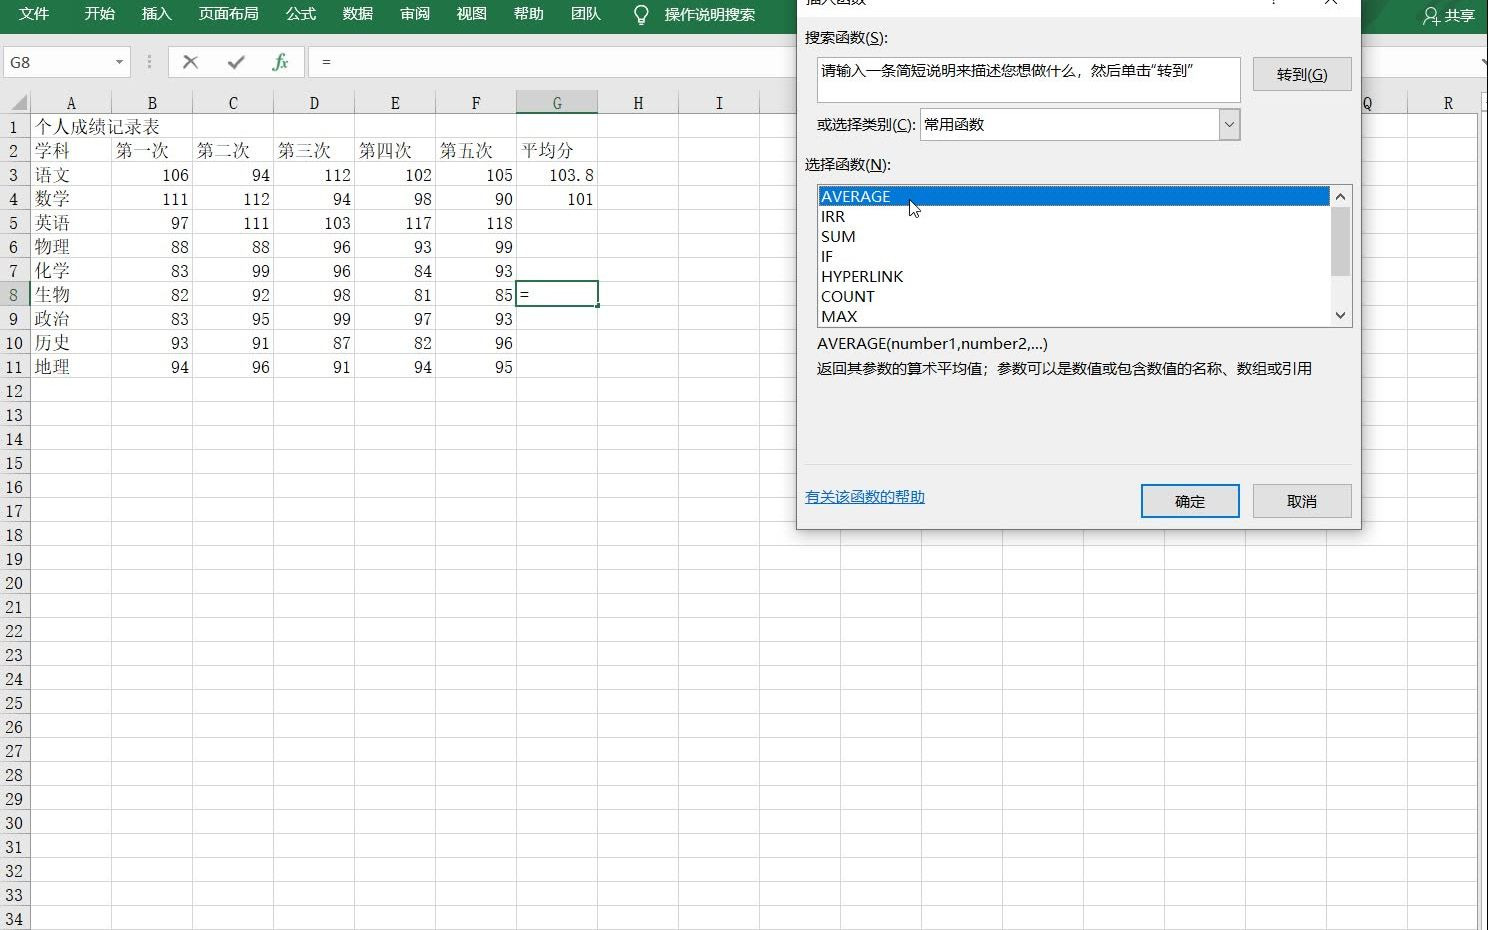Screen dimensions: 1488x930
Task: Click the 确定 button
Action: 1190,501
